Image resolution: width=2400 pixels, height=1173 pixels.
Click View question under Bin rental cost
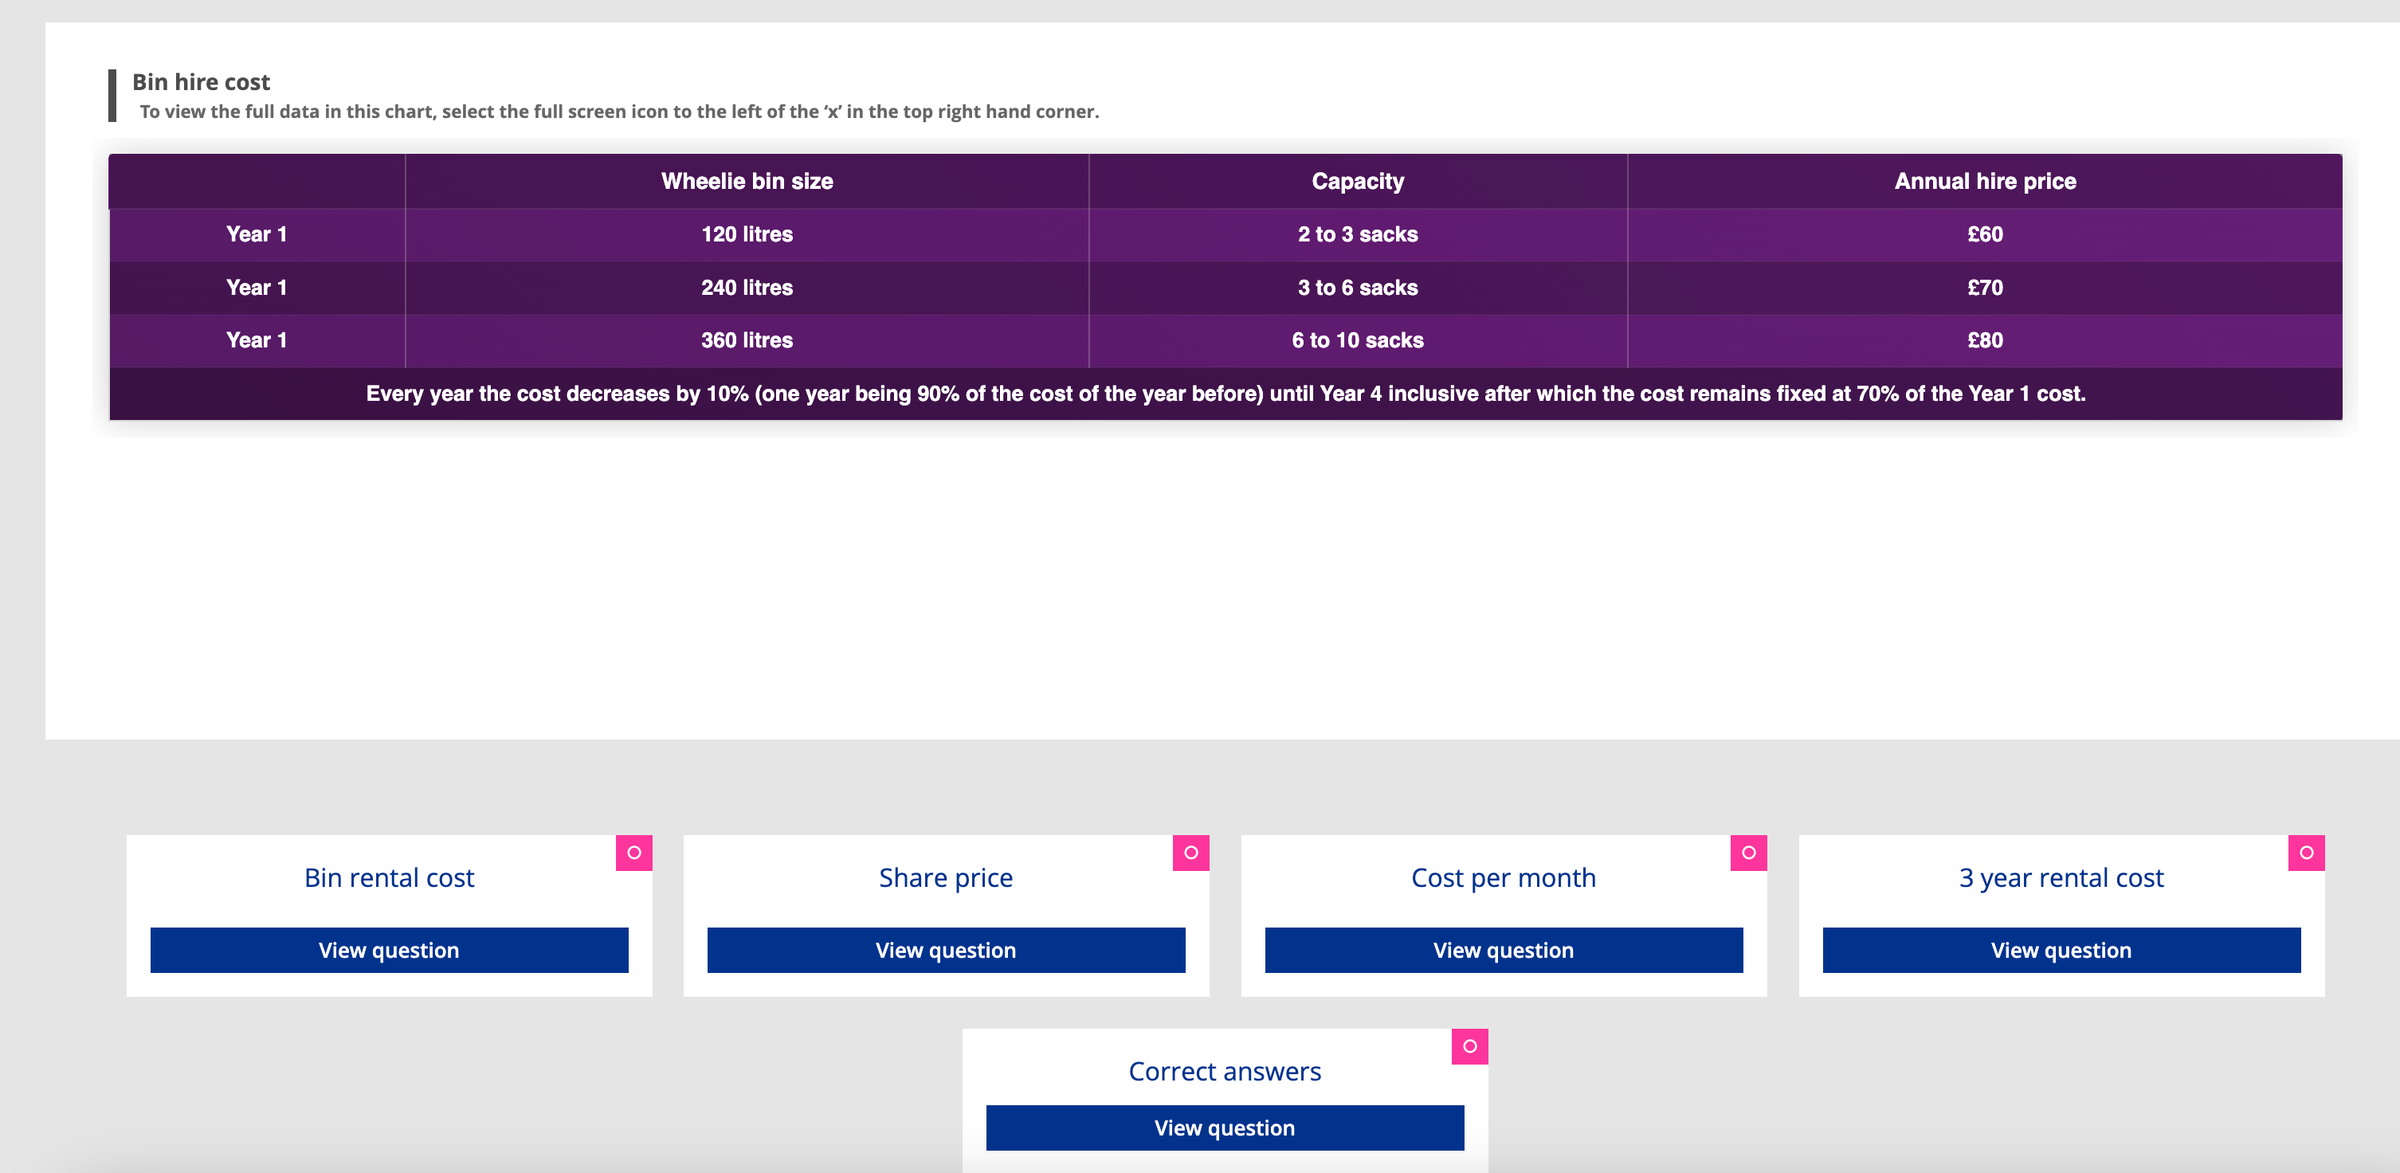coord(389,950)
